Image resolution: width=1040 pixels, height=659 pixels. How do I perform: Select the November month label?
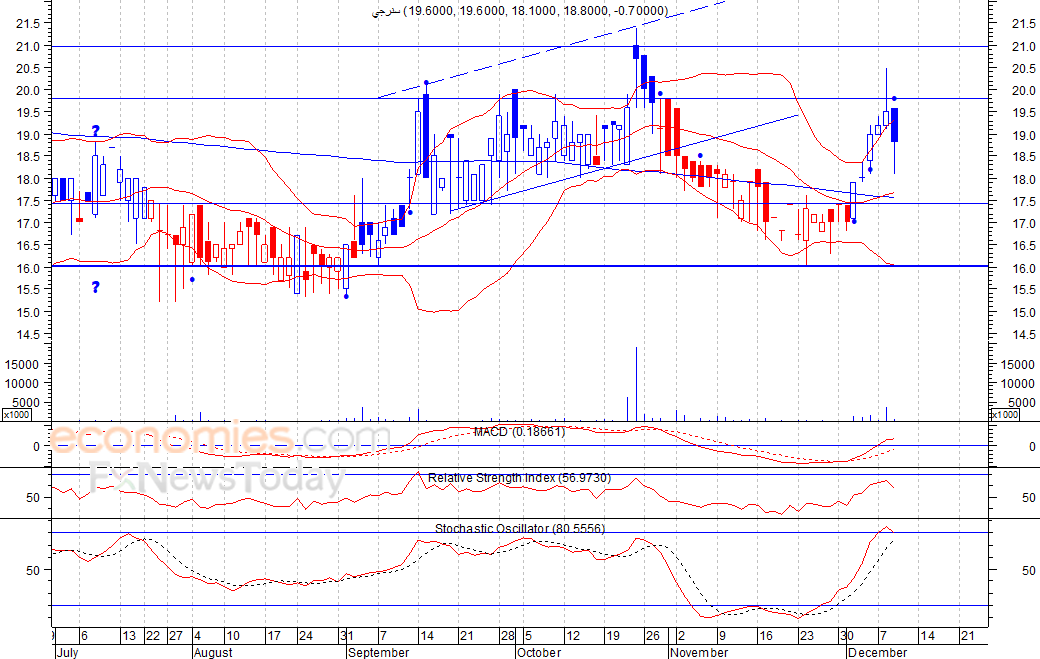point(698,652)
